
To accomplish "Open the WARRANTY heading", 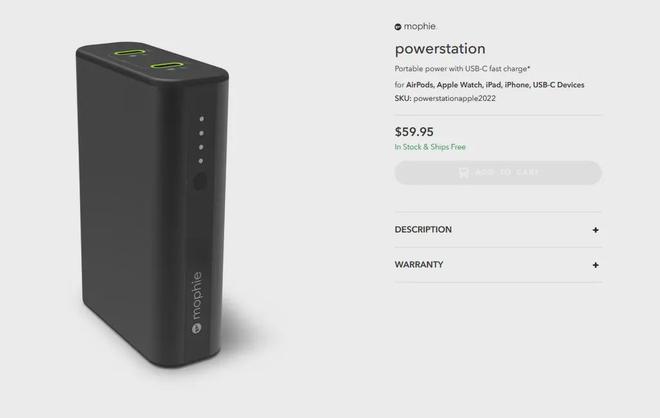I will click(419, 265).
